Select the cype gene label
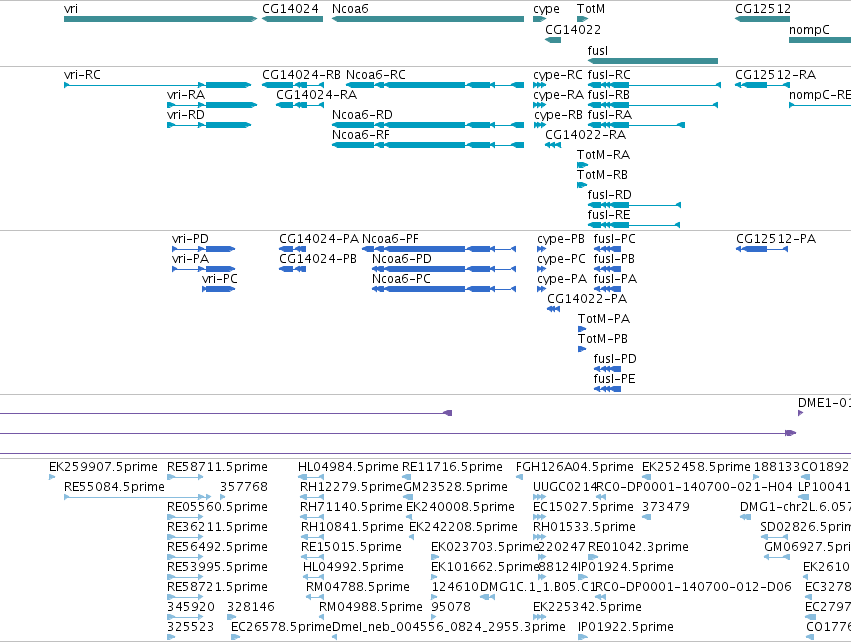This screenshot has width=851, height=642. point(546,9)
